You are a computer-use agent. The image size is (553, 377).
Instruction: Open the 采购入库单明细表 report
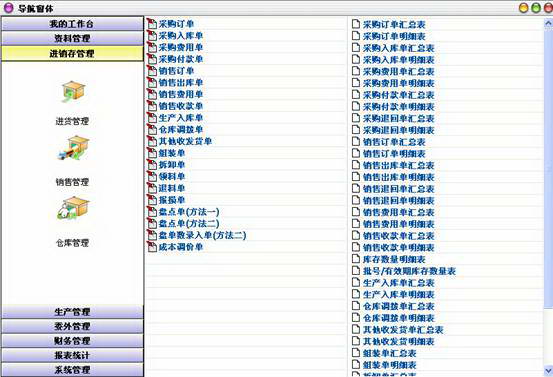coord(399,60)
